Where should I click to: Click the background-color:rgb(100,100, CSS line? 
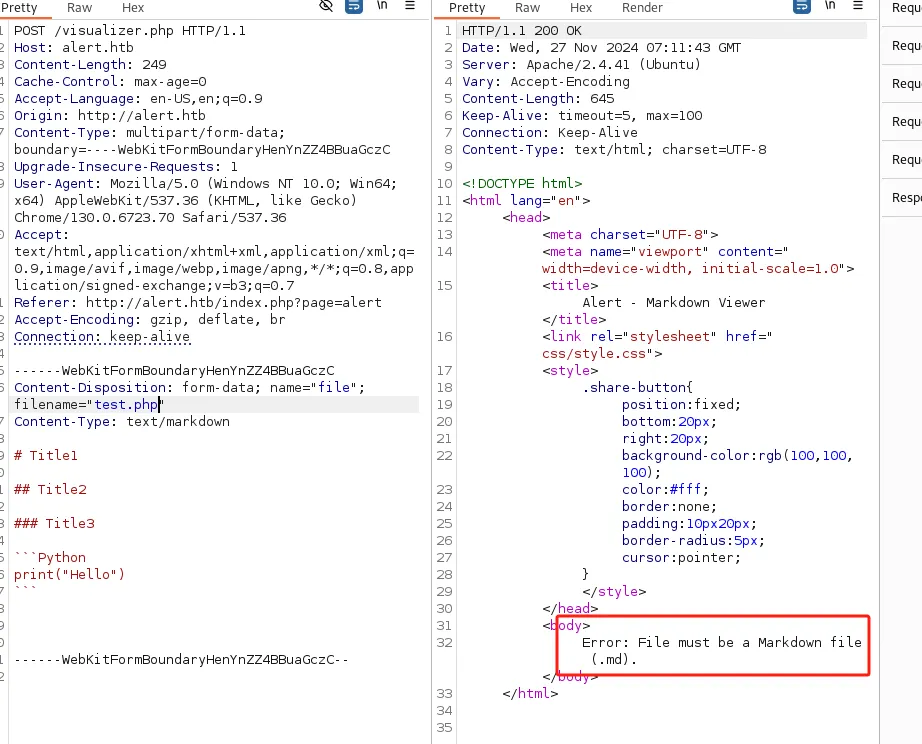pos(738,456)
